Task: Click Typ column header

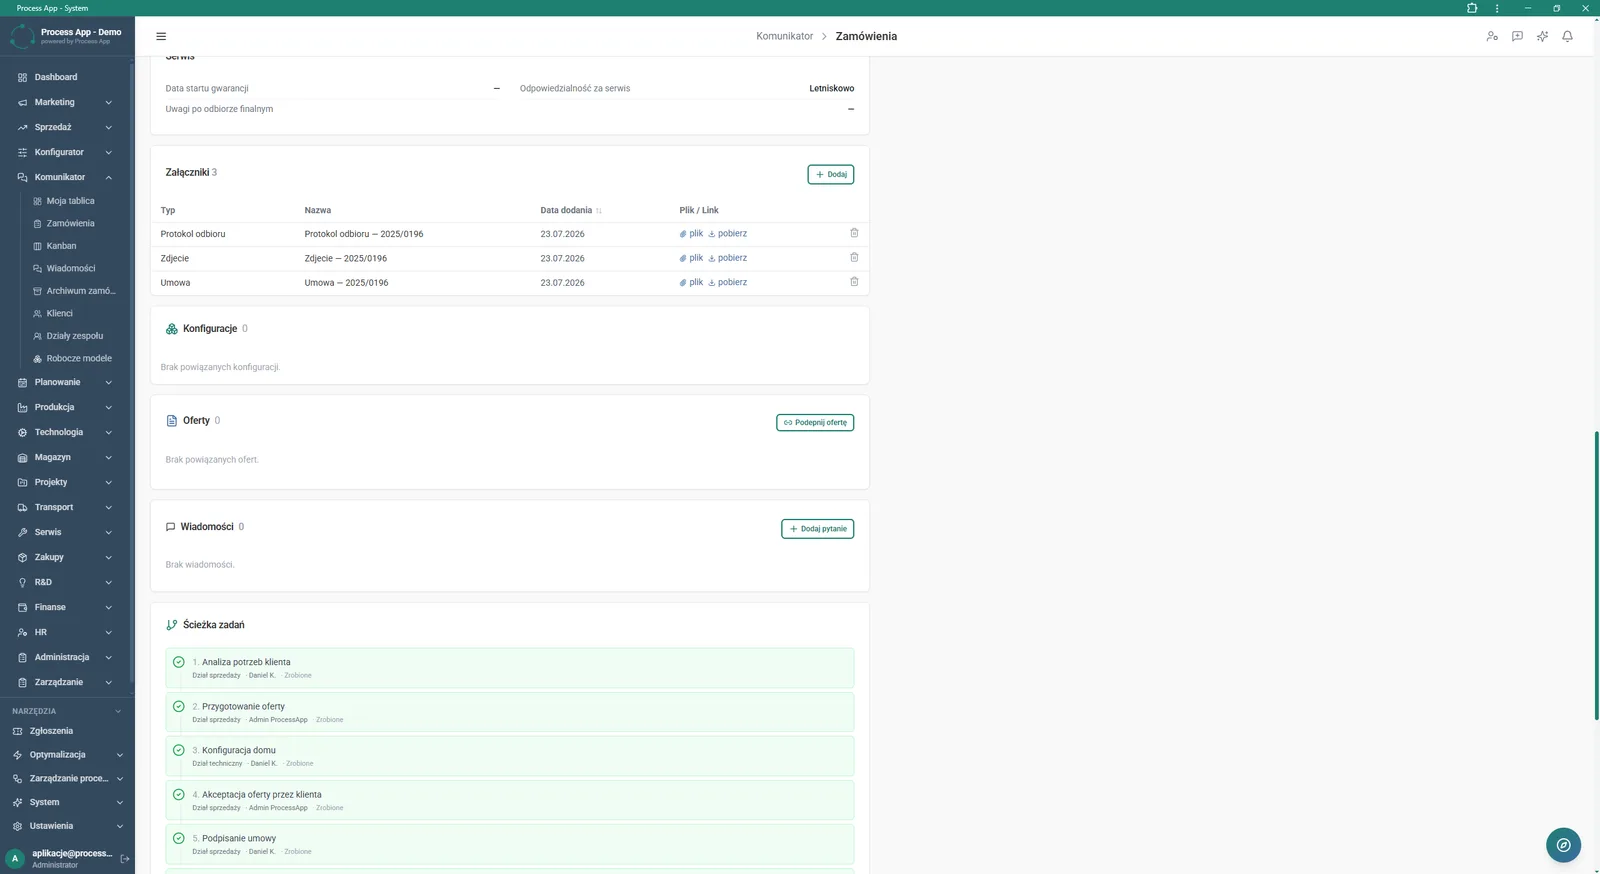Action: coord(168,210)
